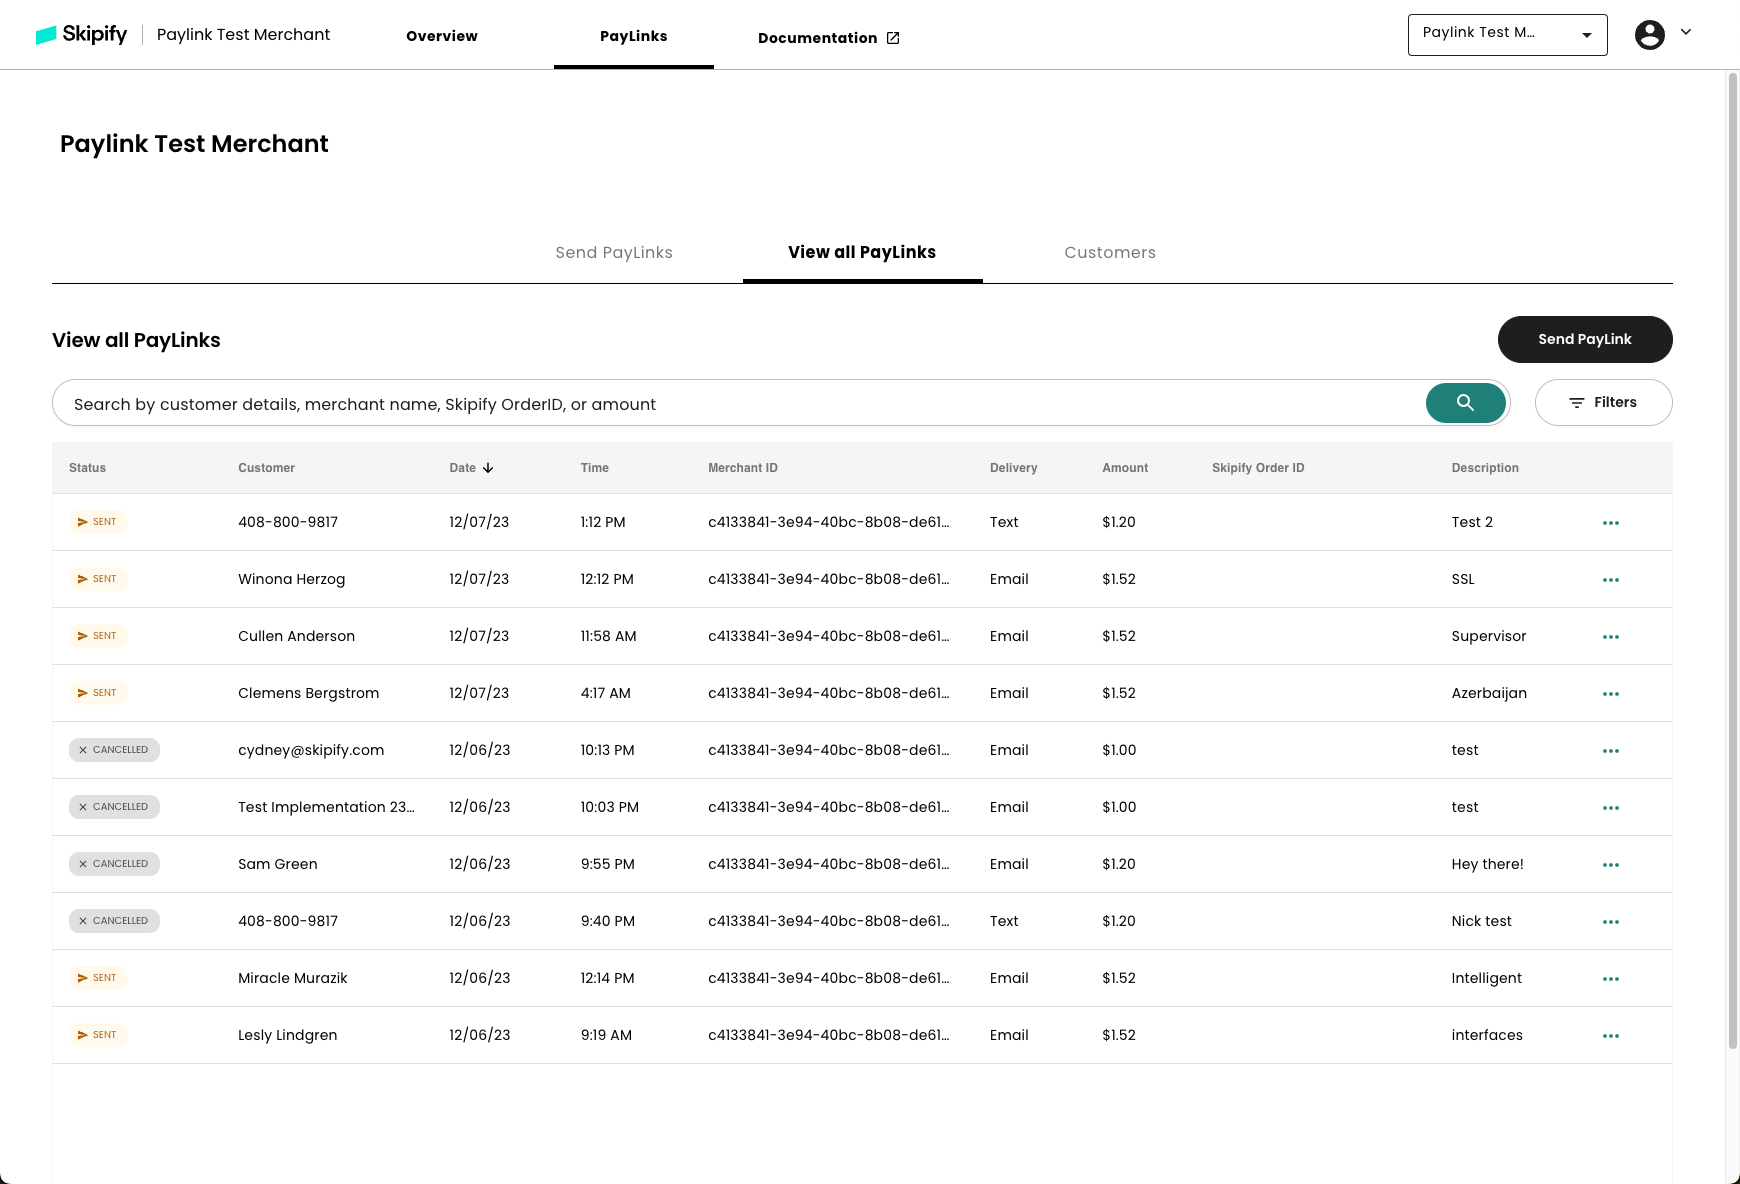The image size is (1740, 1184).
Task: Click the Skipify Order ID column header
Action: 1258,468
